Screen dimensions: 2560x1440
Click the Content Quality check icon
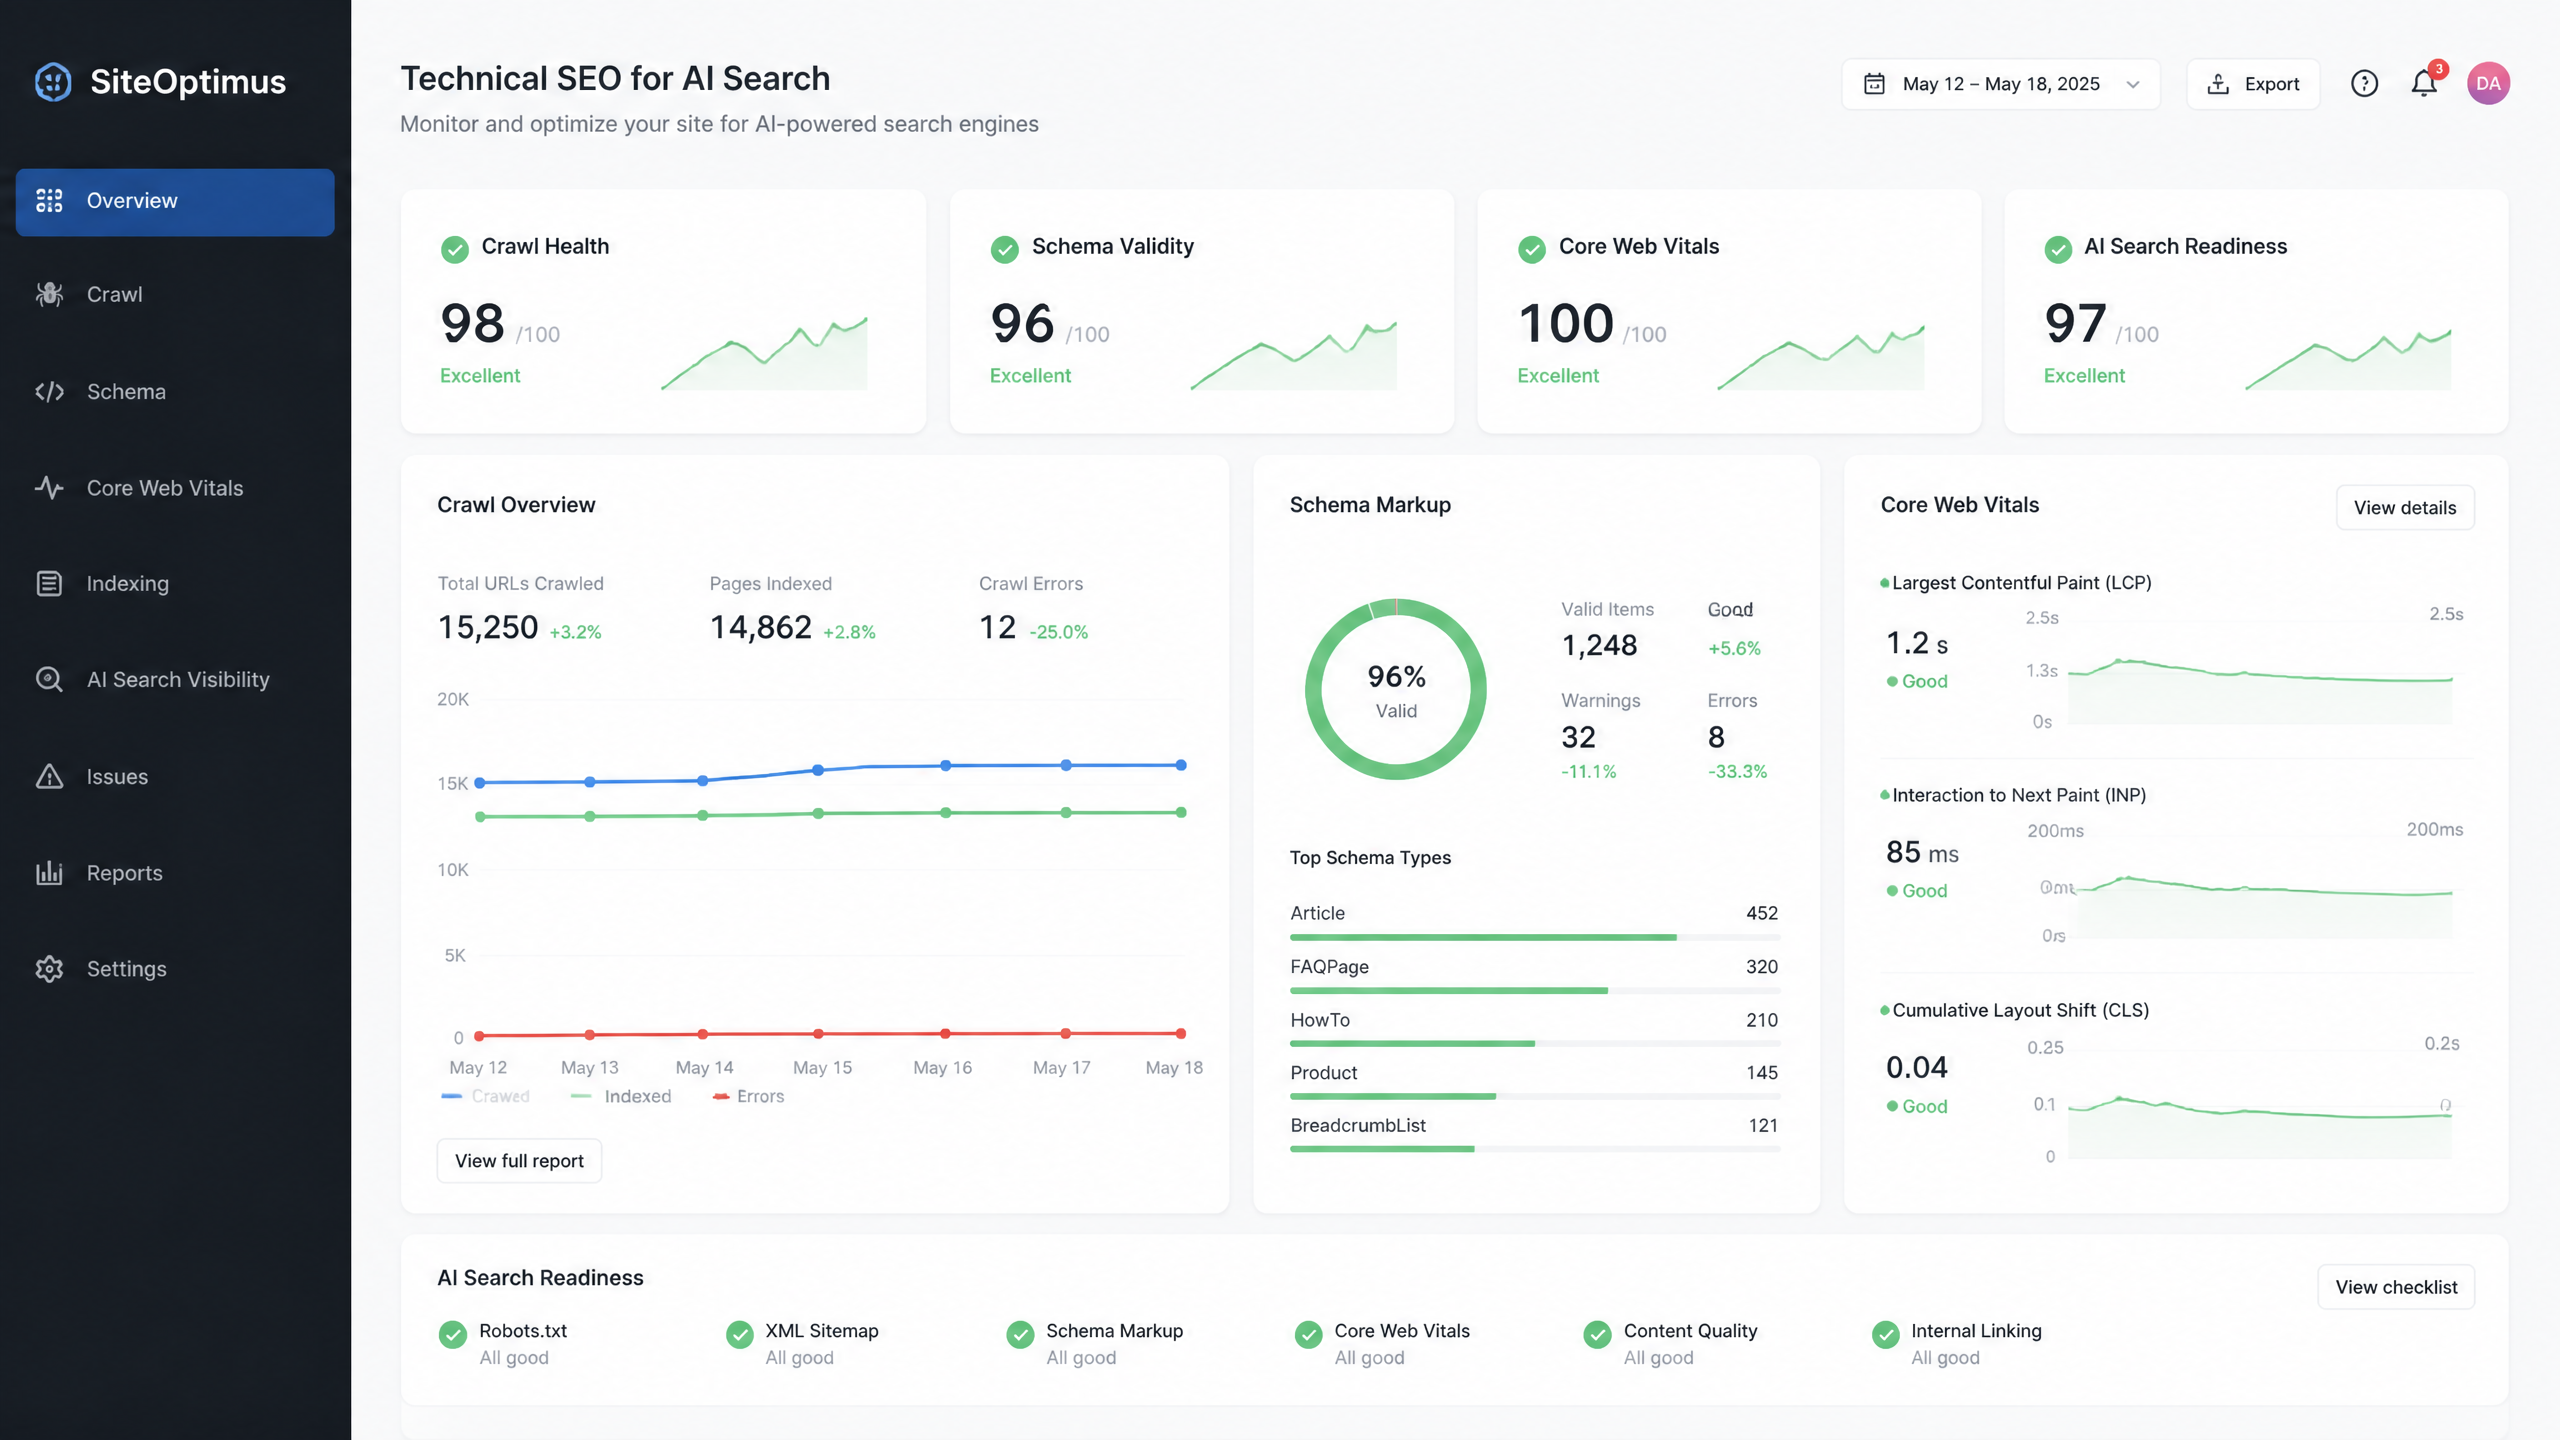click(1598, 1335)
